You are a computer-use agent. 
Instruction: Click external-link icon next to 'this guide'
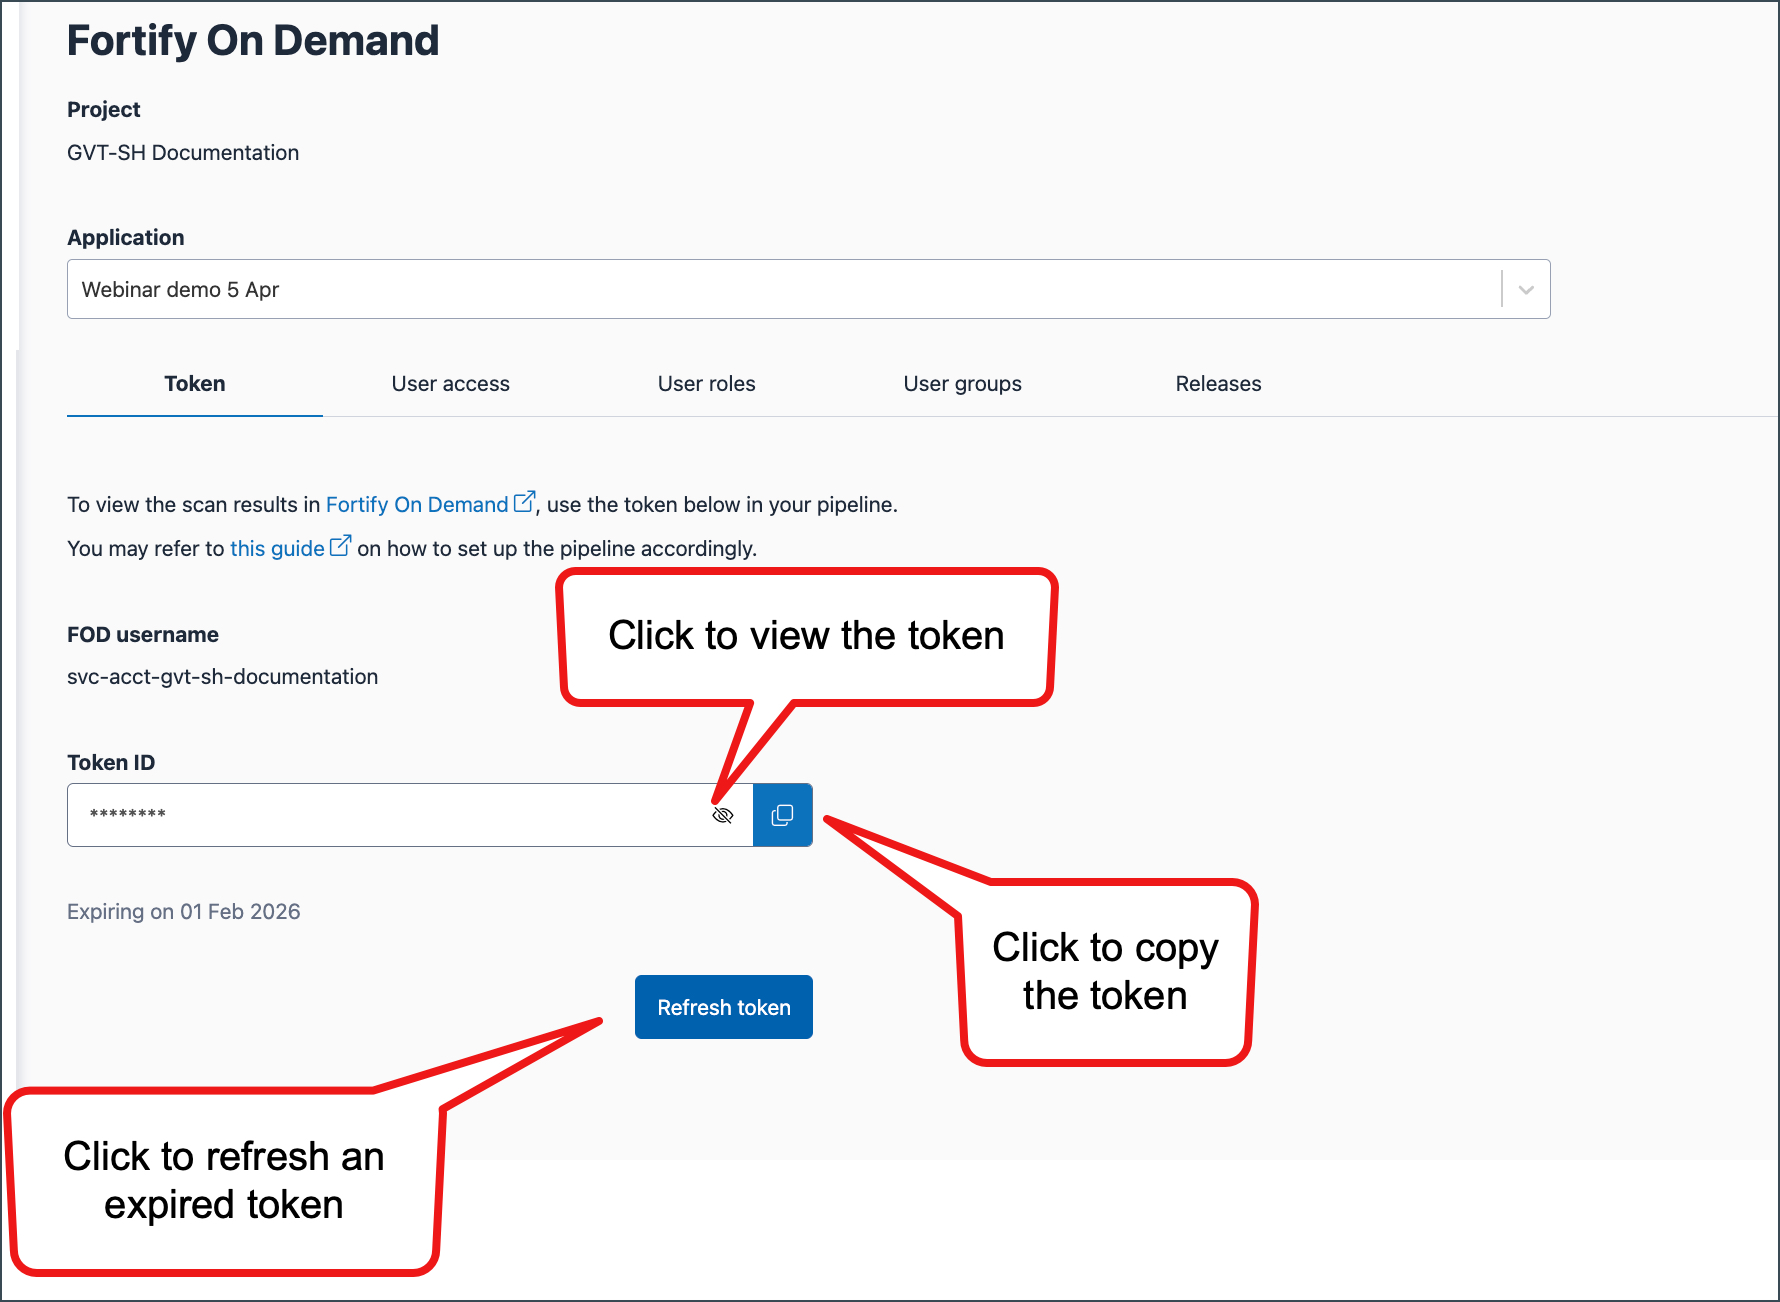(x=341, y=546)
